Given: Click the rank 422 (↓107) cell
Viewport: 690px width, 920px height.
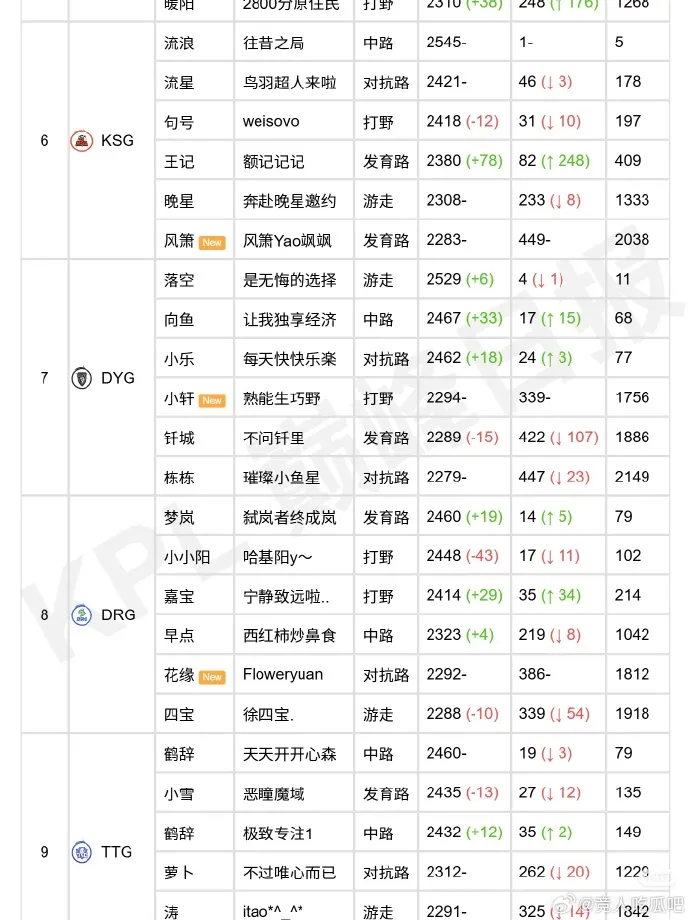Looking at the screenshot, I should click(x=558, y=437).
